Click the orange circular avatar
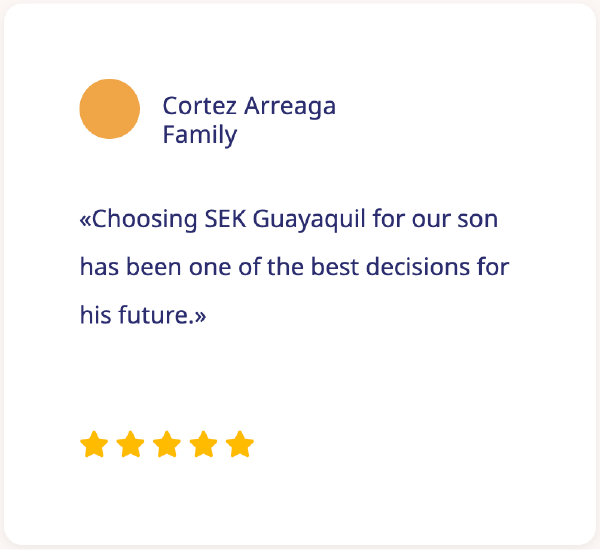600x551 pixels. coord(109,109)
